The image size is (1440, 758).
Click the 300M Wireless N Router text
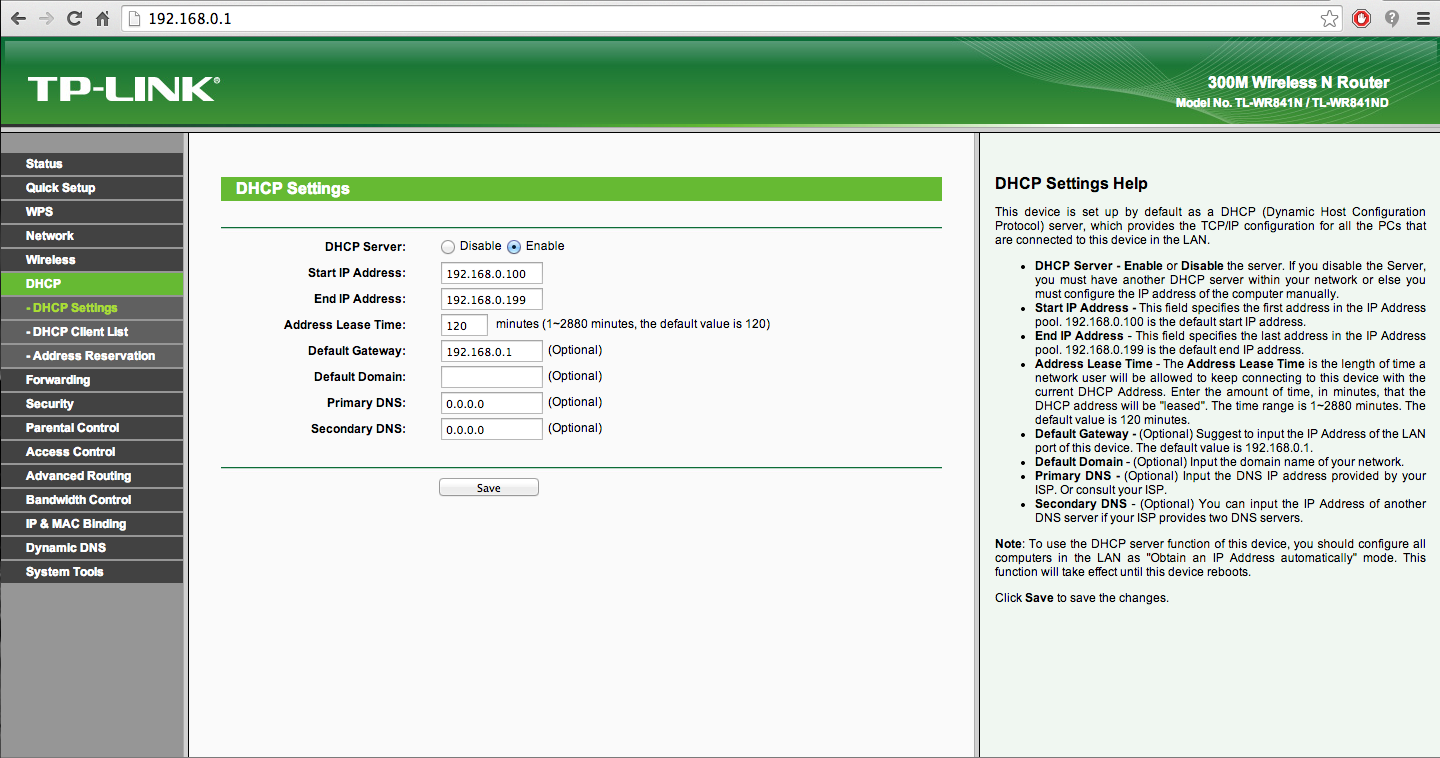[1298, 83]
